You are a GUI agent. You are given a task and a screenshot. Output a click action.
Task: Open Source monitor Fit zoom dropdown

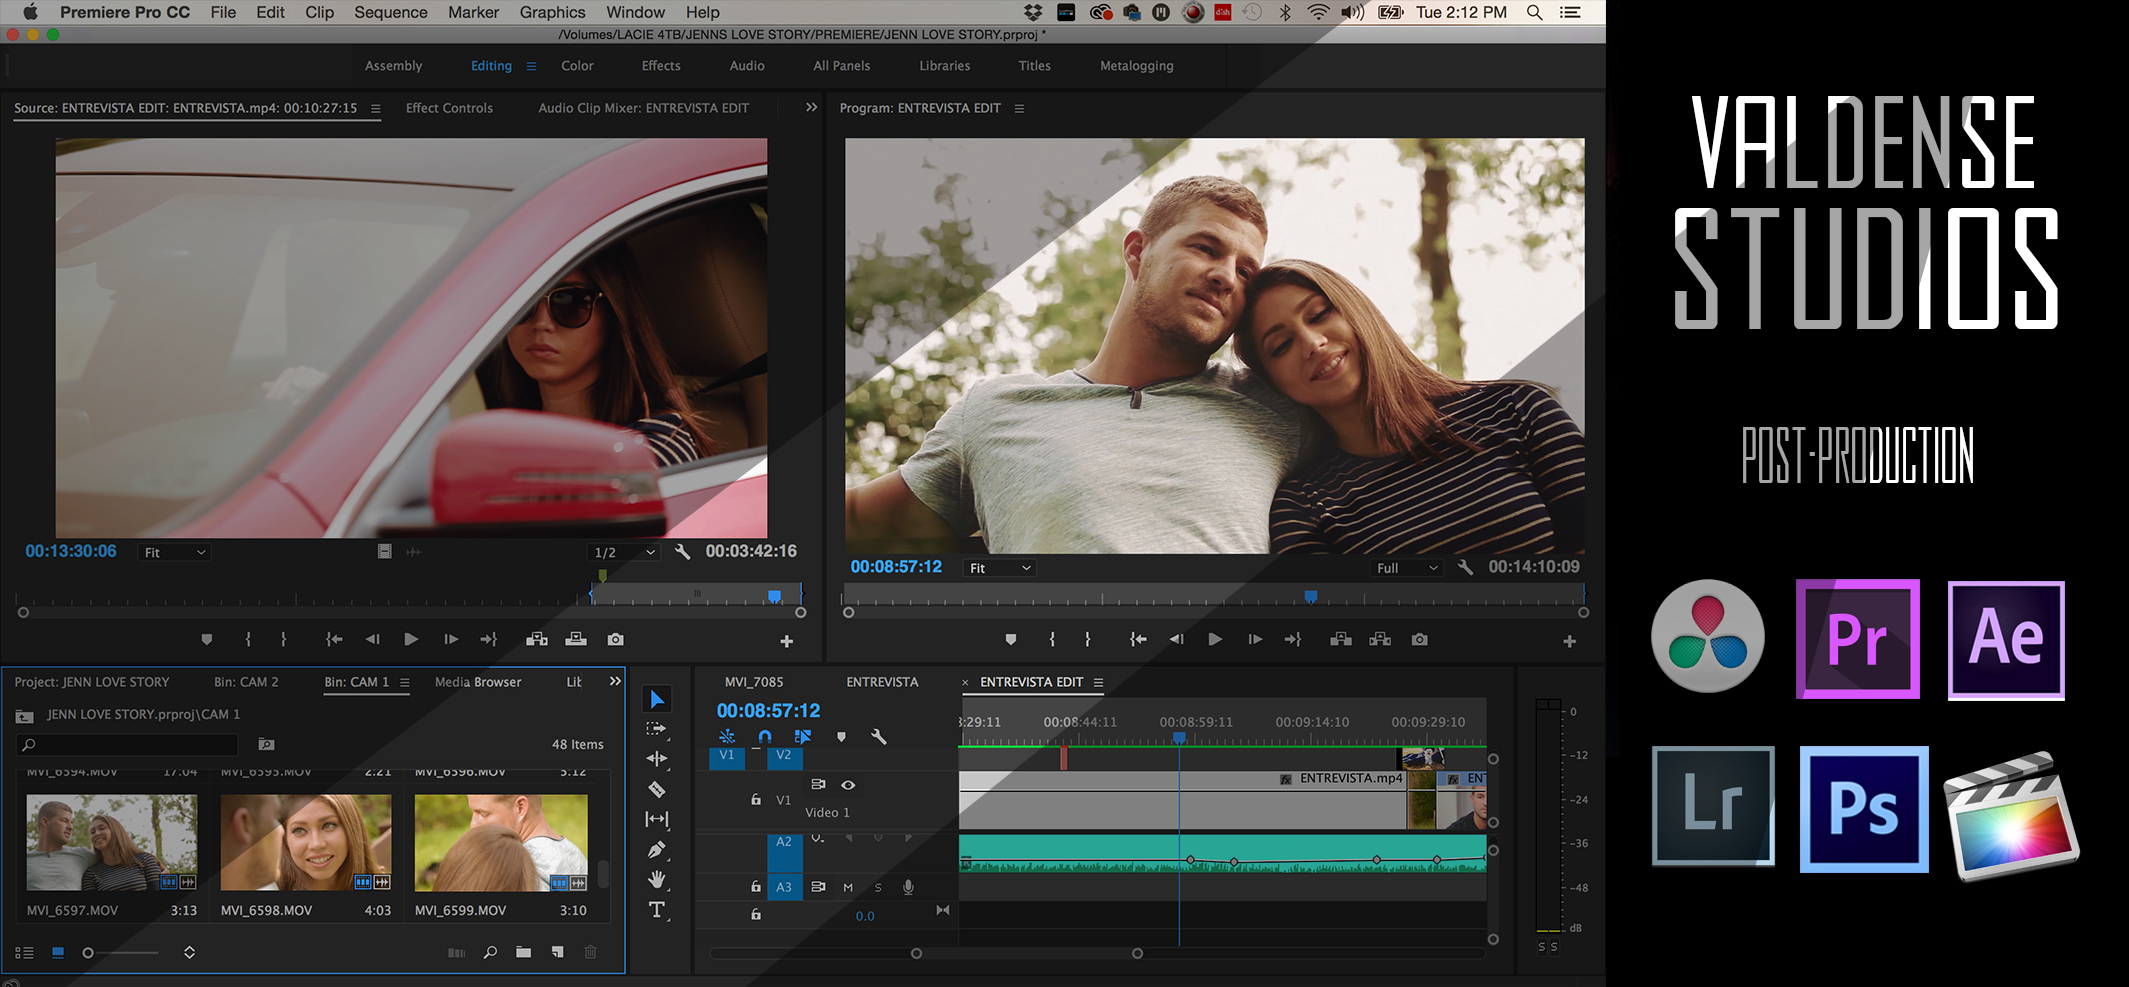[174, 552]
